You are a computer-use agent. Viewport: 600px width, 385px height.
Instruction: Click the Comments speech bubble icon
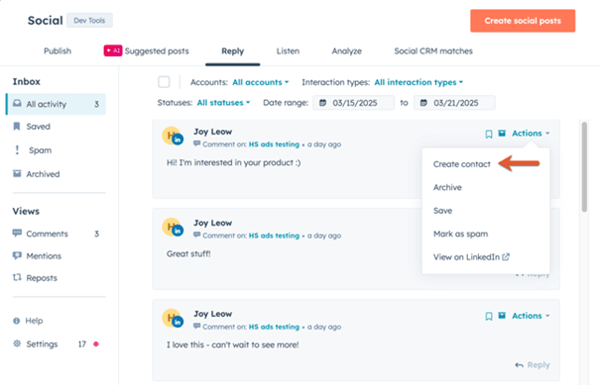[17, 233]
